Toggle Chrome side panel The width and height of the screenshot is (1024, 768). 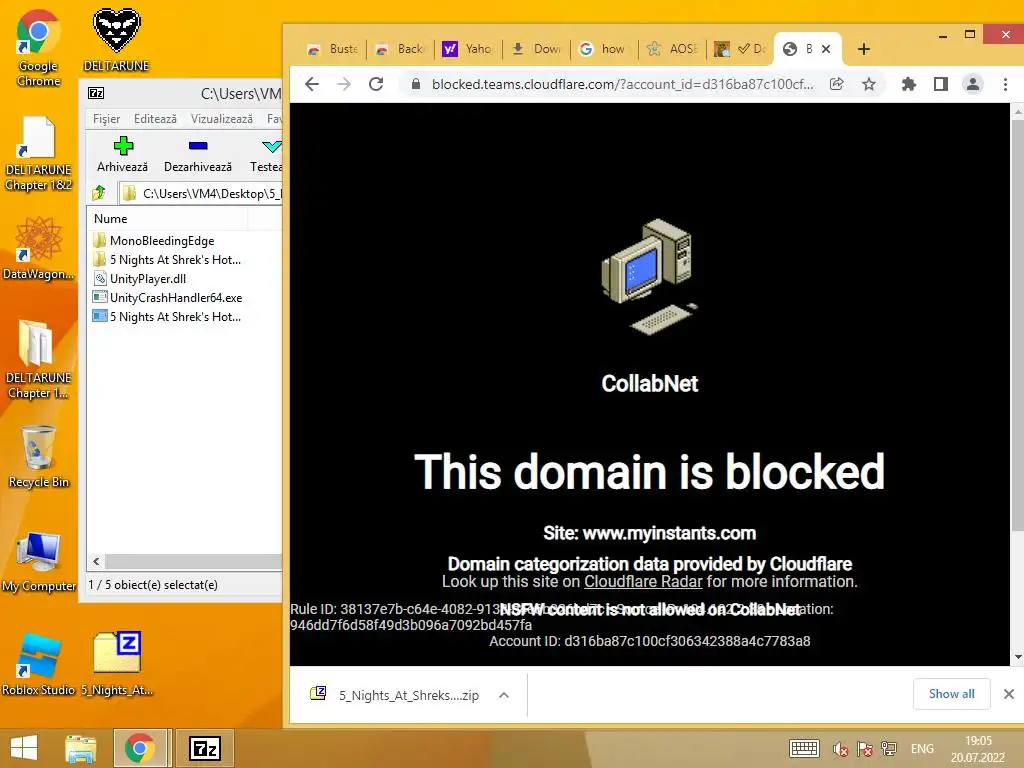point(940,84)
